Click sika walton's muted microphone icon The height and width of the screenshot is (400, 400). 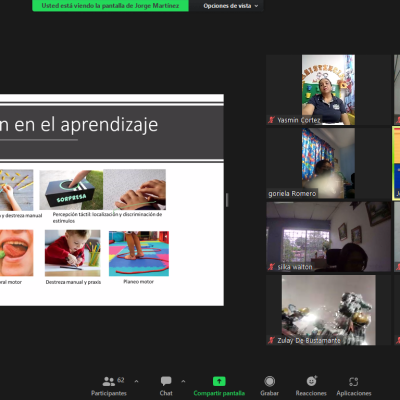click(x=271, y=267)
